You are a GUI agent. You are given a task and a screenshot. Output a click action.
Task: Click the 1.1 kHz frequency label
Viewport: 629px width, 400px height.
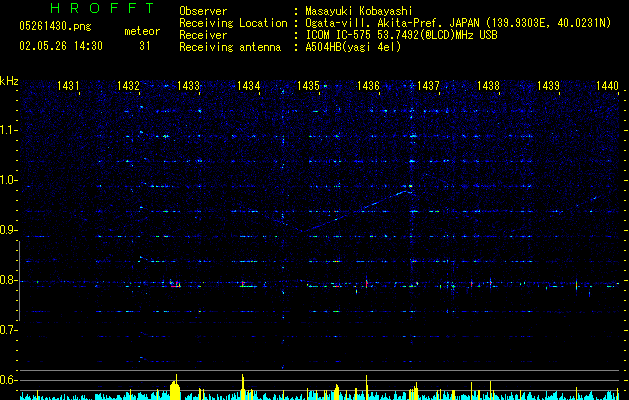8,130
